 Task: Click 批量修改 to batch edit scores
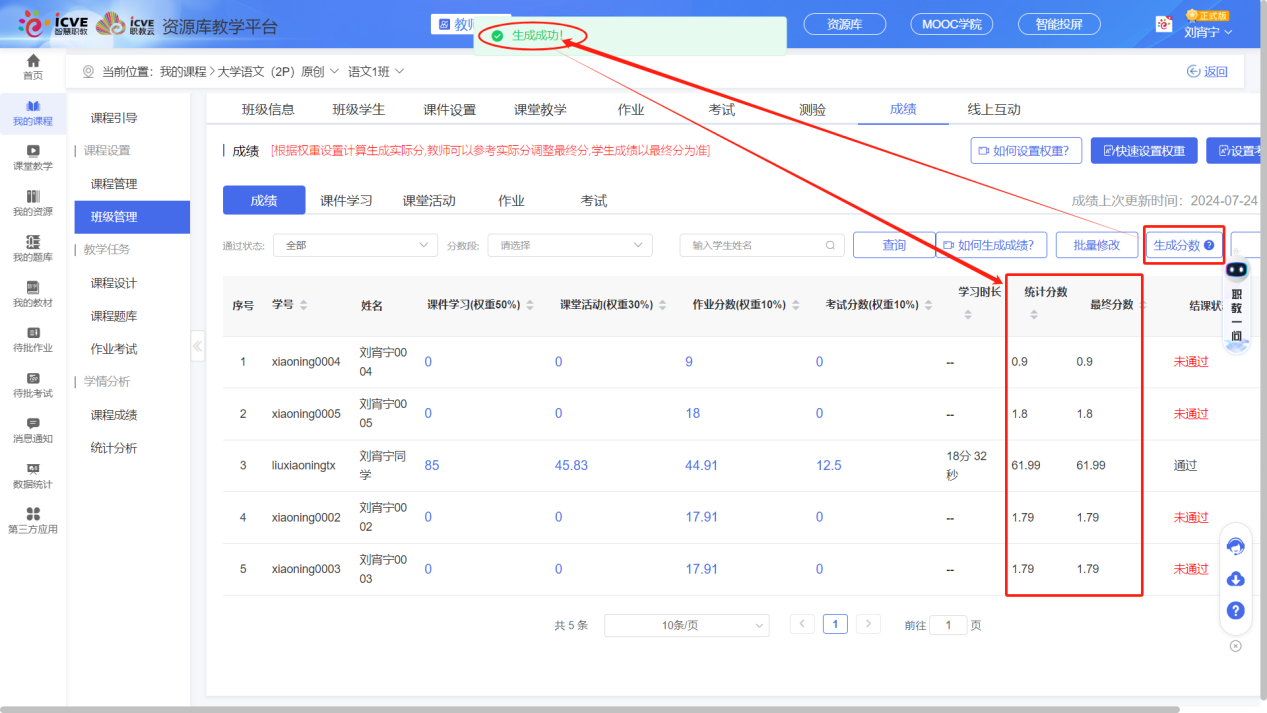1096,244
